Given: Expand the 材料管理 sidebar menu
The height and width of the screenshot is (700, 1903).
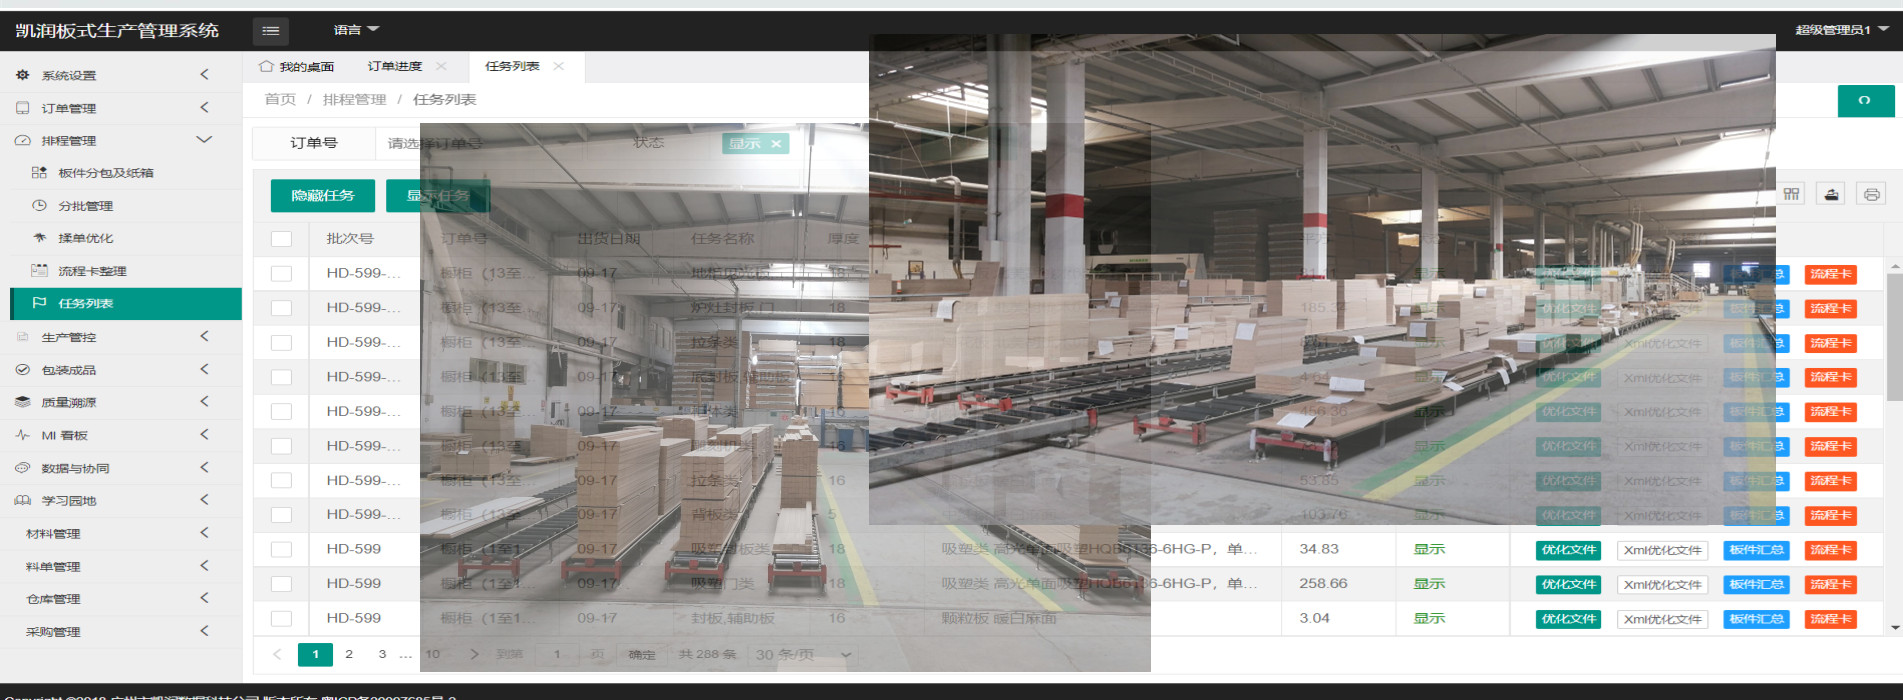Looking at the screenshot, I should pos(204,533).
